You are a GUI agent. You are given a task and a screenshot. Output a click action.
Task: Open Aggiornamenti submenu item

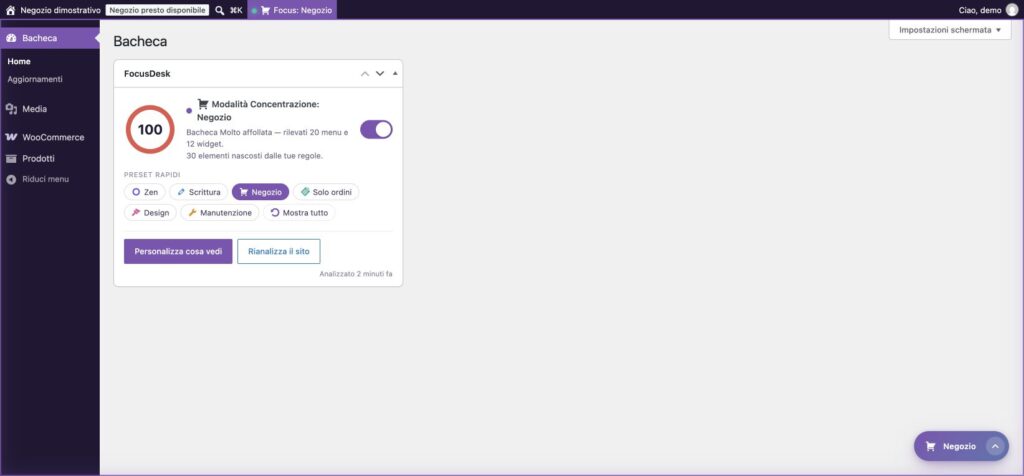coord(35,79)
